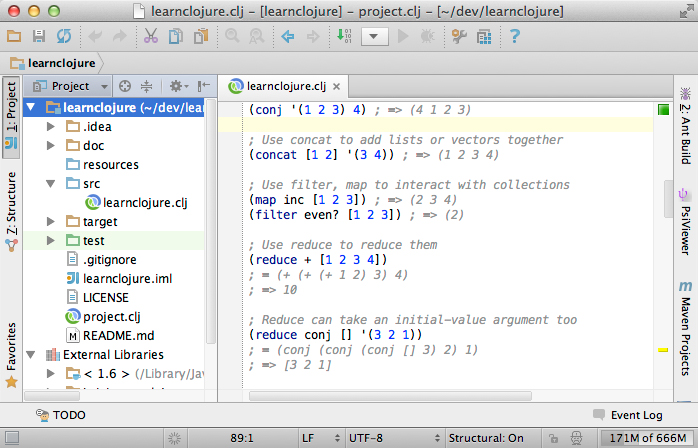Select the .gitignore file
This screenshot has height=448, width=698.
101,260
